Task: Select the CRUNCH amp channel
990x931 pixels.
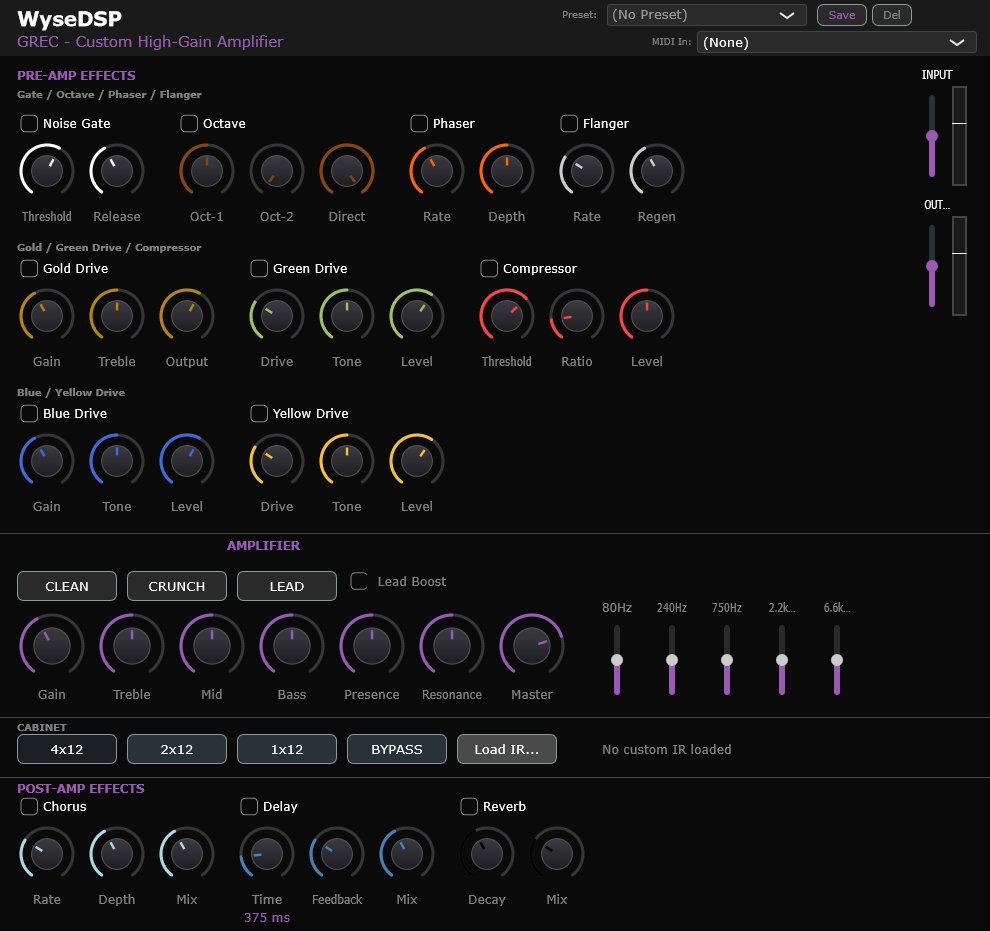Action: coord(177,586)
